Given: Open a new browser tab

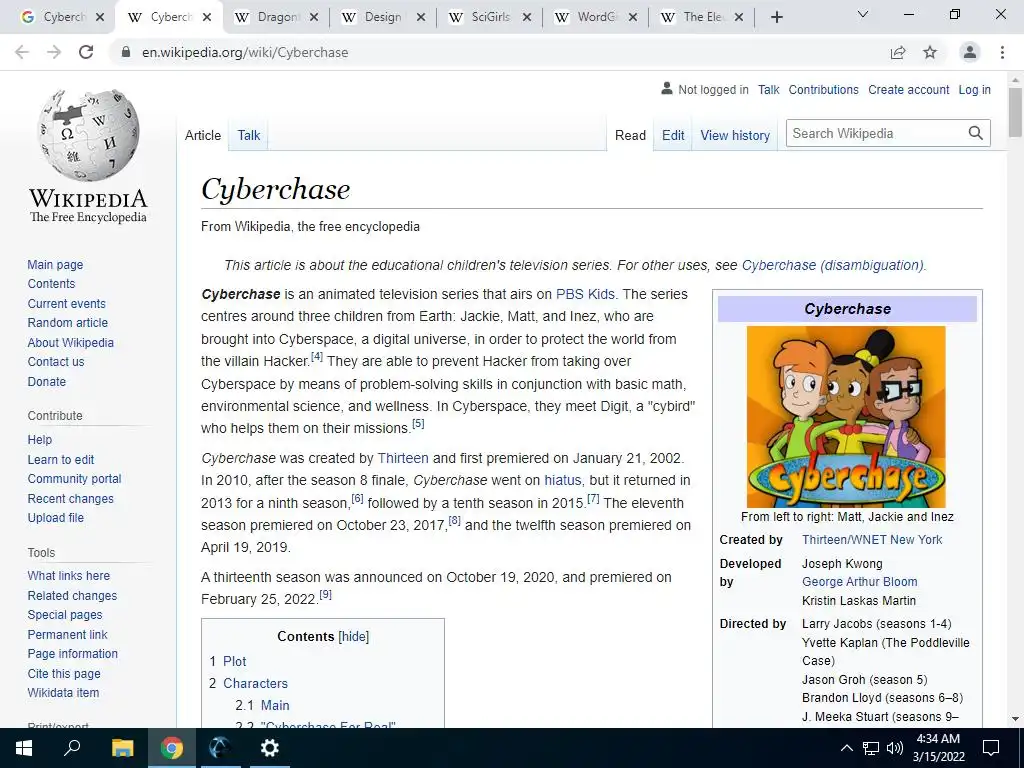Looking at the screenshot, I should 776,17.
